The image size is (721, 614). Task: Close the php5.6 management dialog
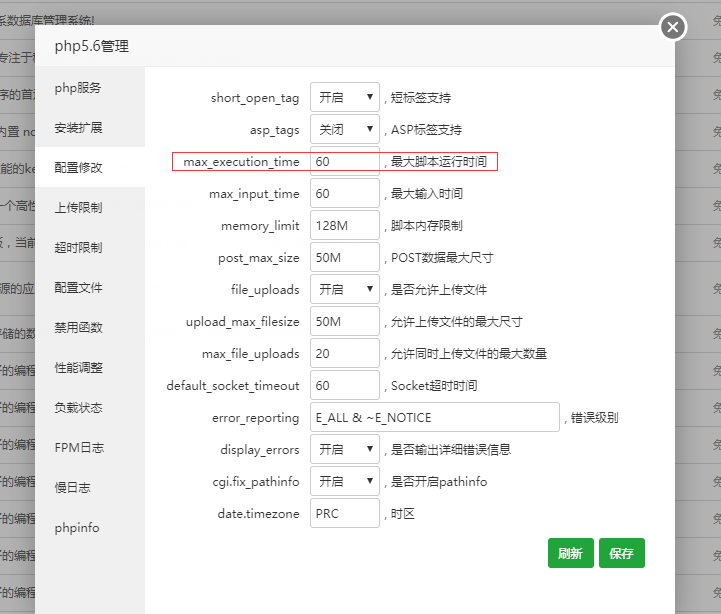tap(674, 27)
